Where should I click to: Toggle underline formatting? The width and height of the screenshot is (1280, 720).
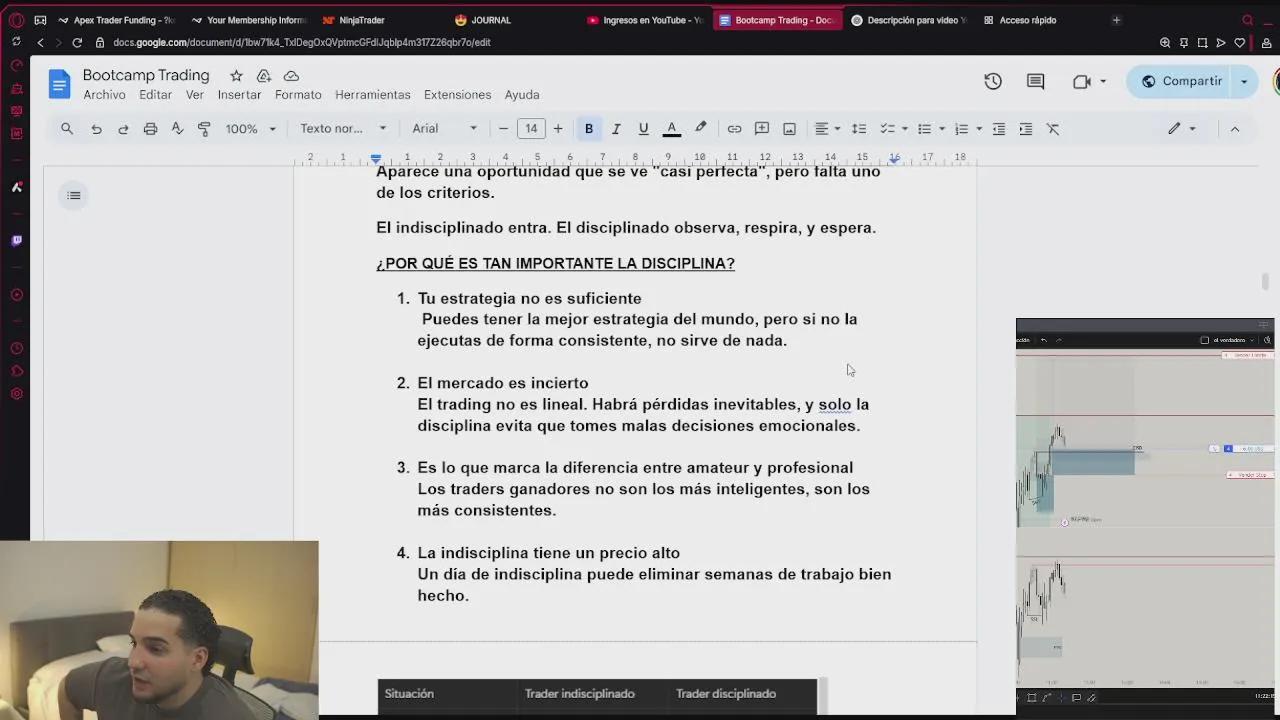coord(643,128)
